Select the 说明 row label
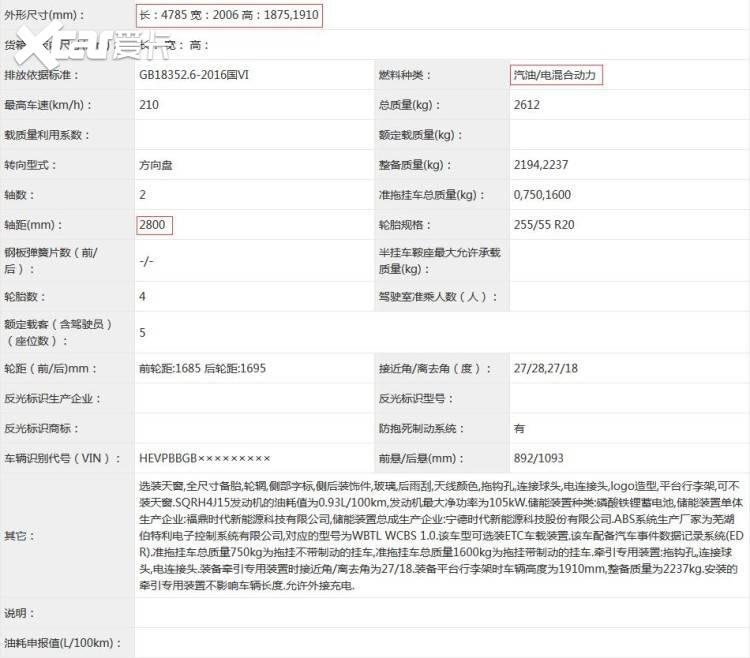Viewport: 750px width, 658px height. (x=19, y=613)
